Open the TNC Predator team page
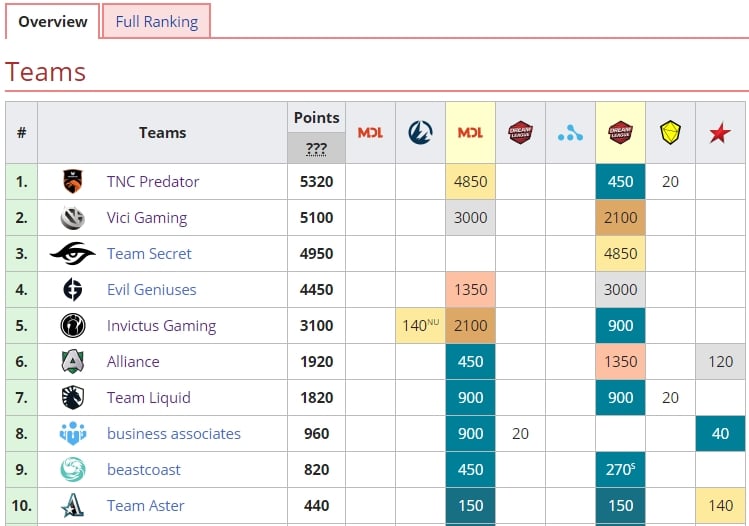The width and height of the screenshot is (749, 526). pos(153,182)
